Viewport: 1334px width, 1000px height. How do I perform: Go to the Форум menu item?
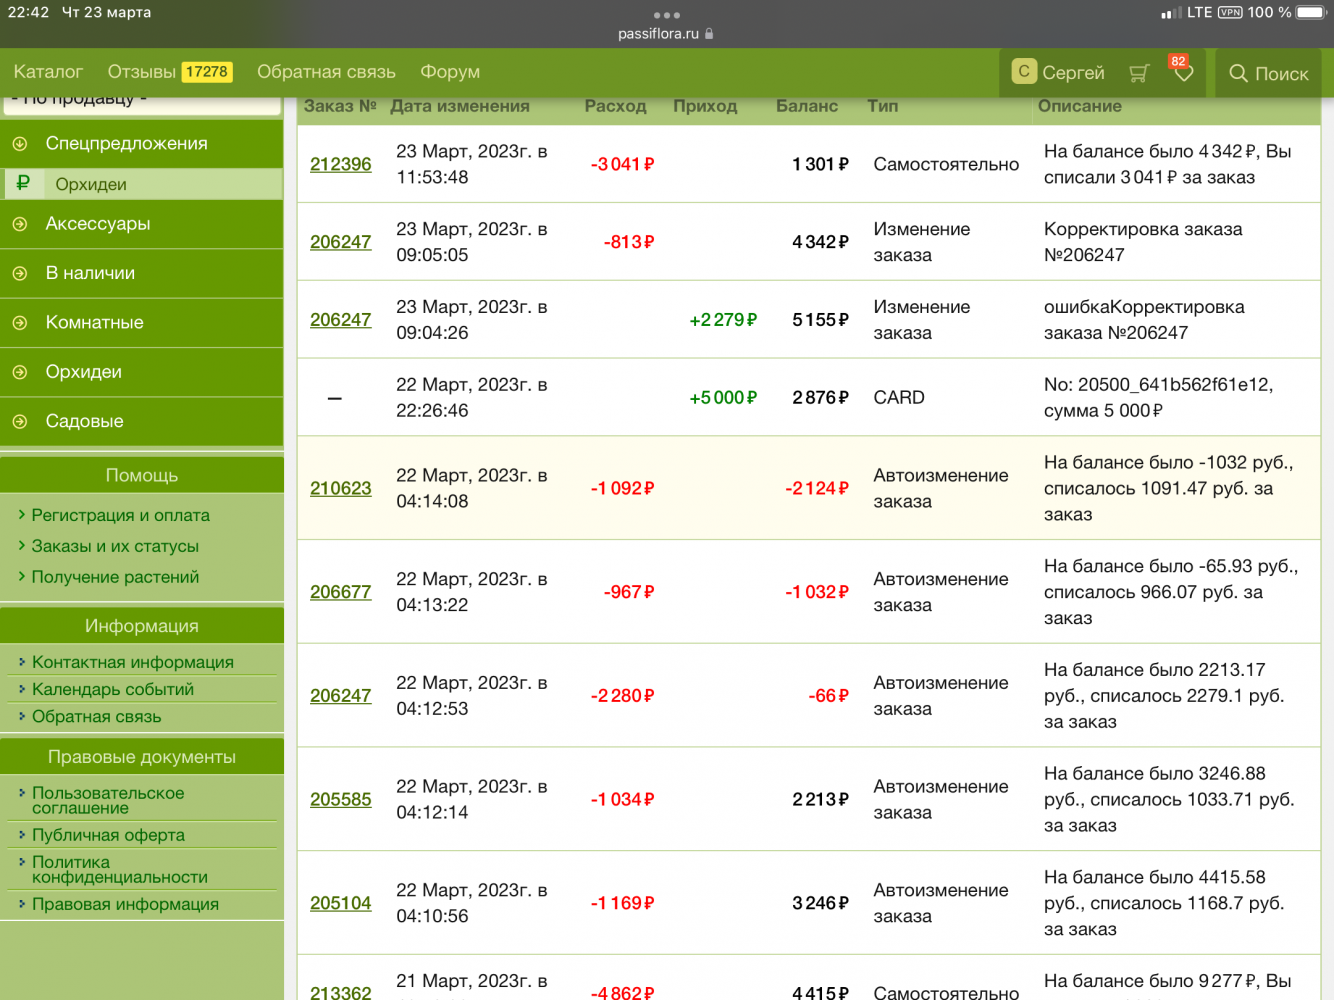pos(450,72)
